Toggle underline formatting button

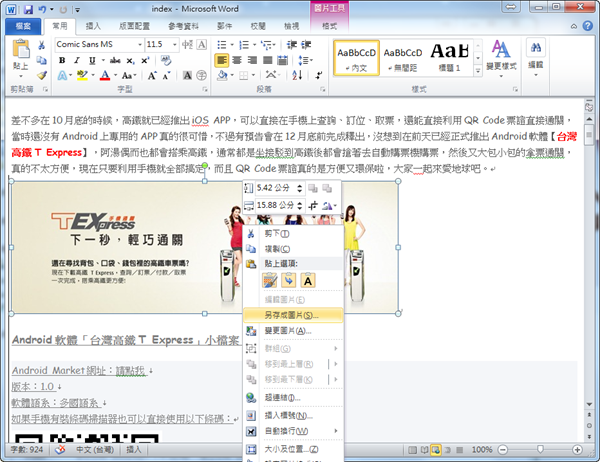click(90, 60)
